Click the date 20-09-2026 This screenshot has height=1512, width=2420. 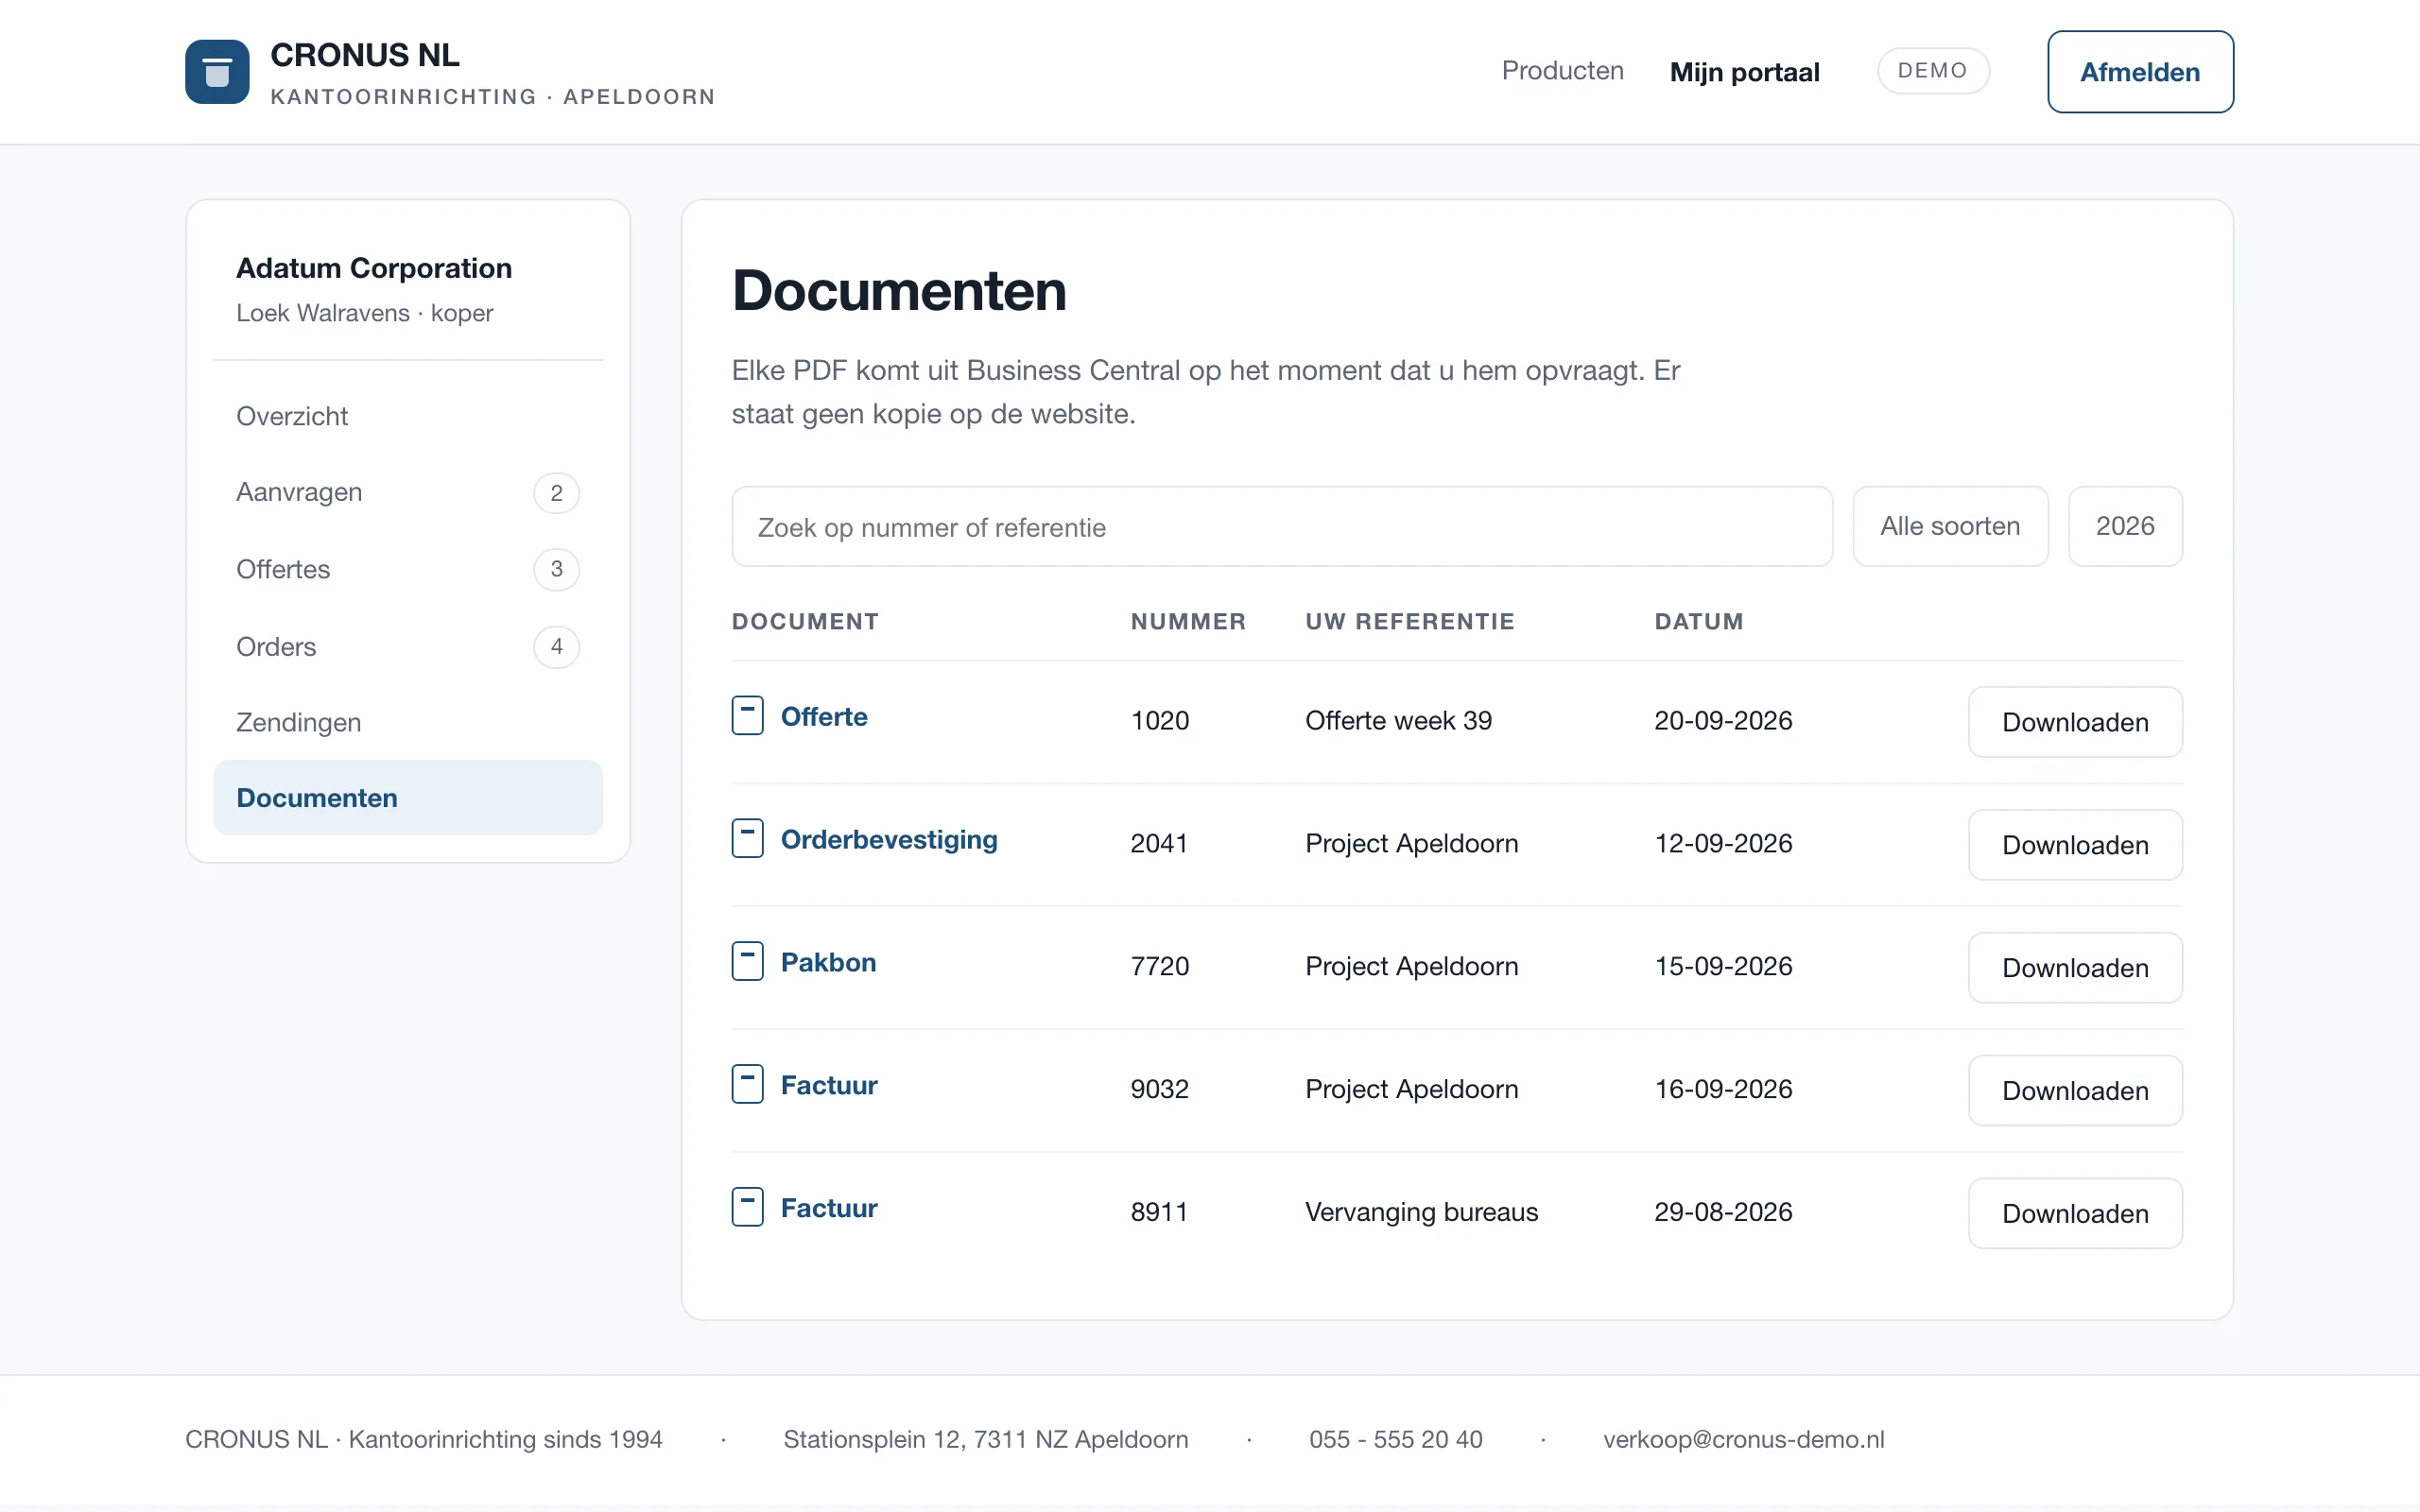(x=1723, y=721)
